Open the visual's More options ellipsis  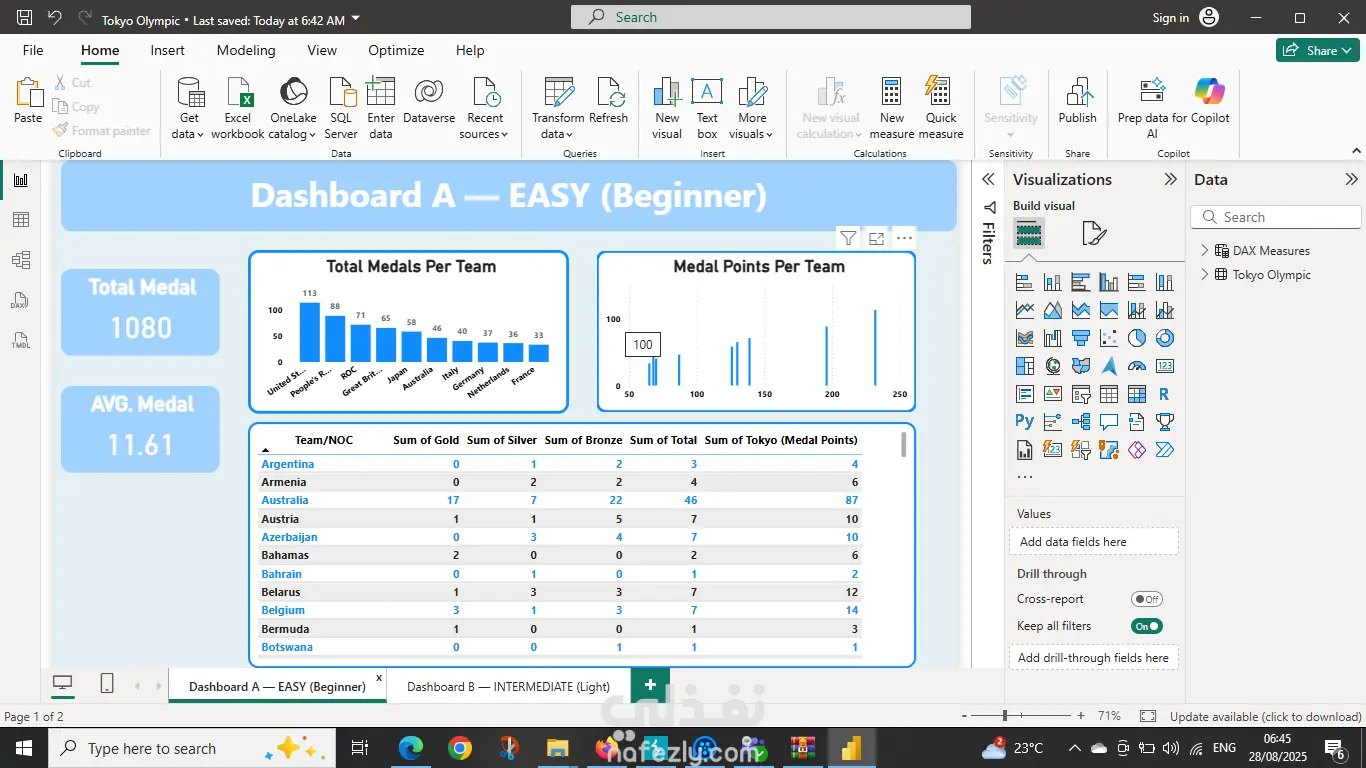click(x=904, y=238)
